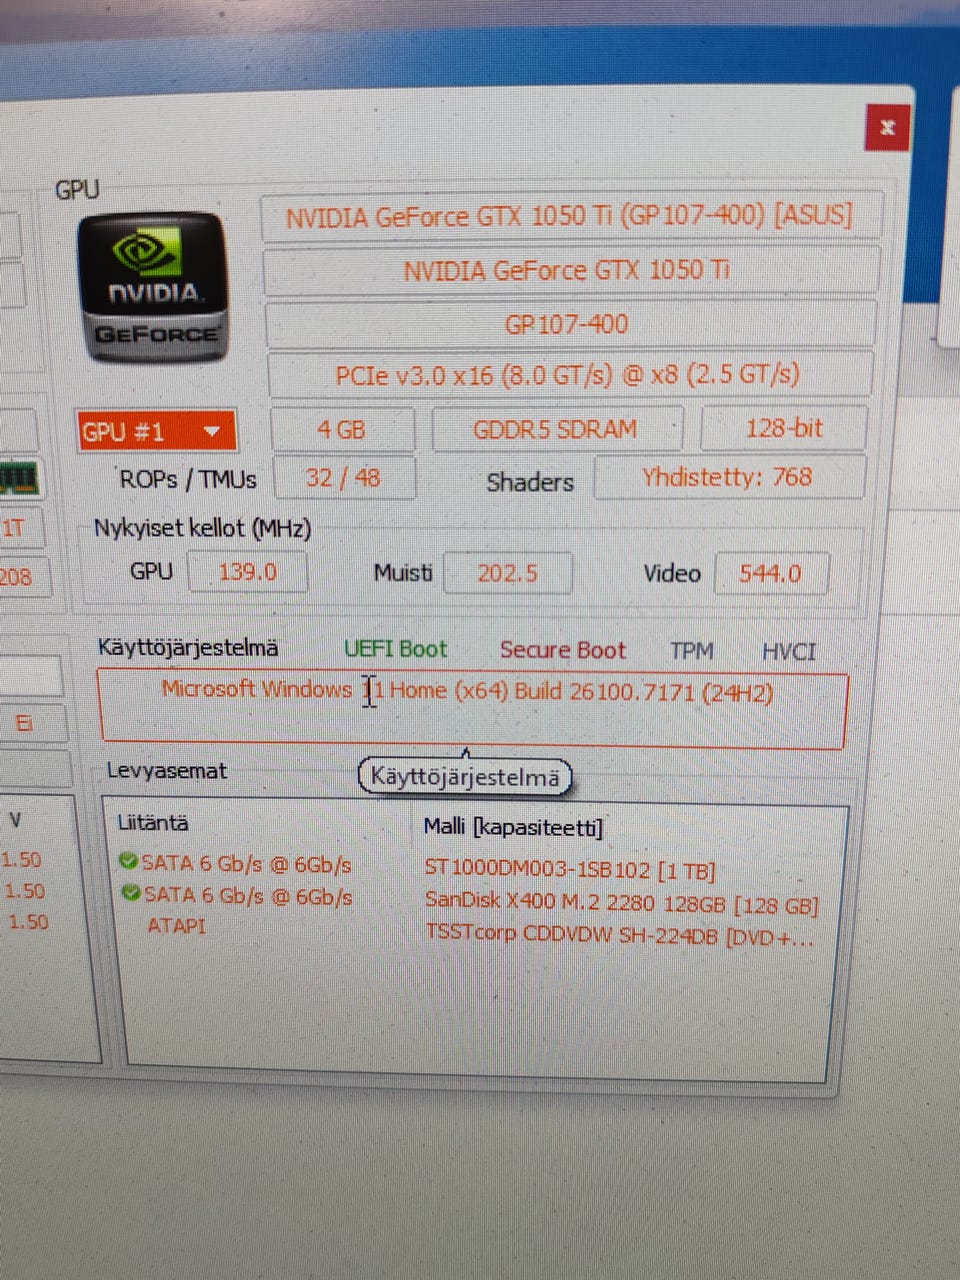Click the Malli [kapasiteetti] column header
This screenshot has height=1280, width=960.
514,827
